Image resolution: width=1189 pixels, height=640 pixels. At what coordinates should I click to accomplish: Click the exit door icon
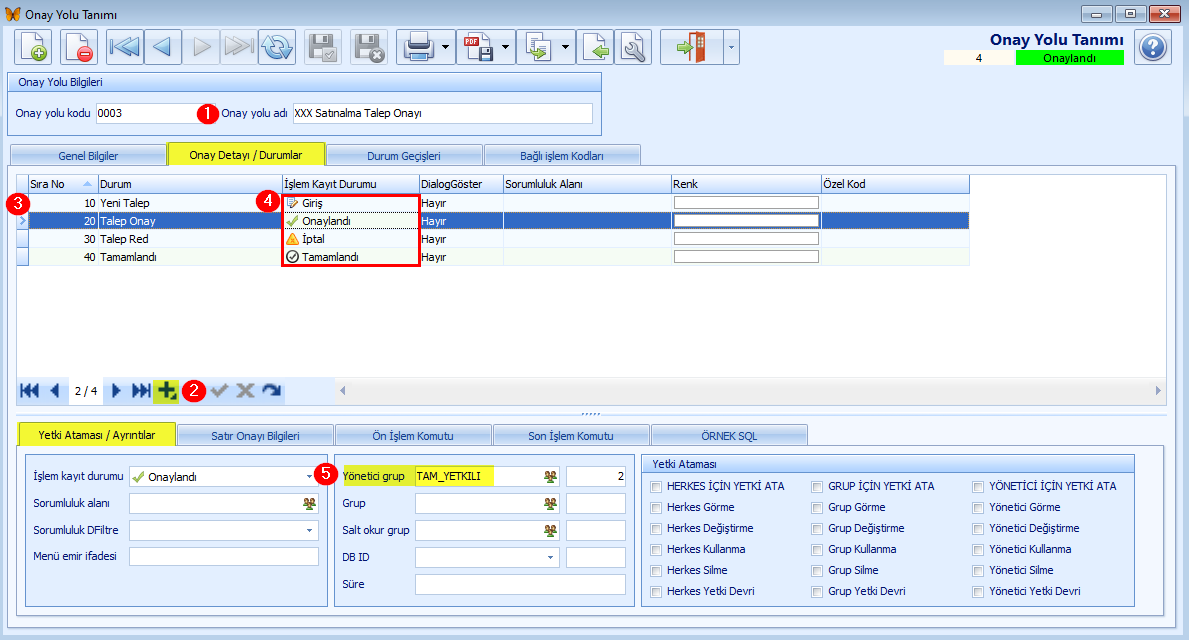[692, 47]
